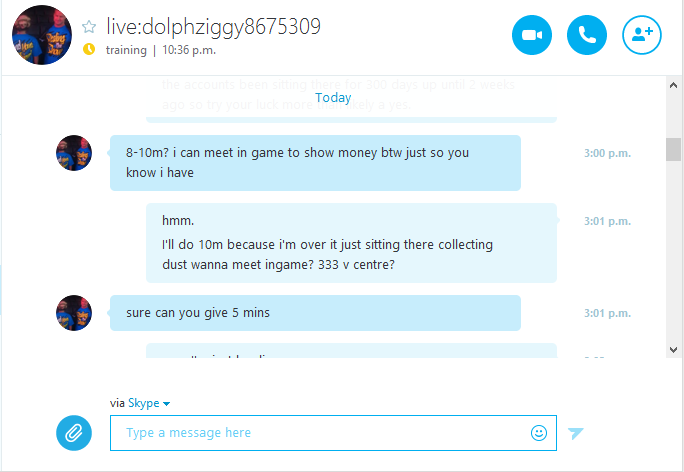Image resolution: width=684 pixels, height=472 pixels.
Task: Toggle favorite star for live:dolphziggy8675309
Action: [x=89, y=27]
